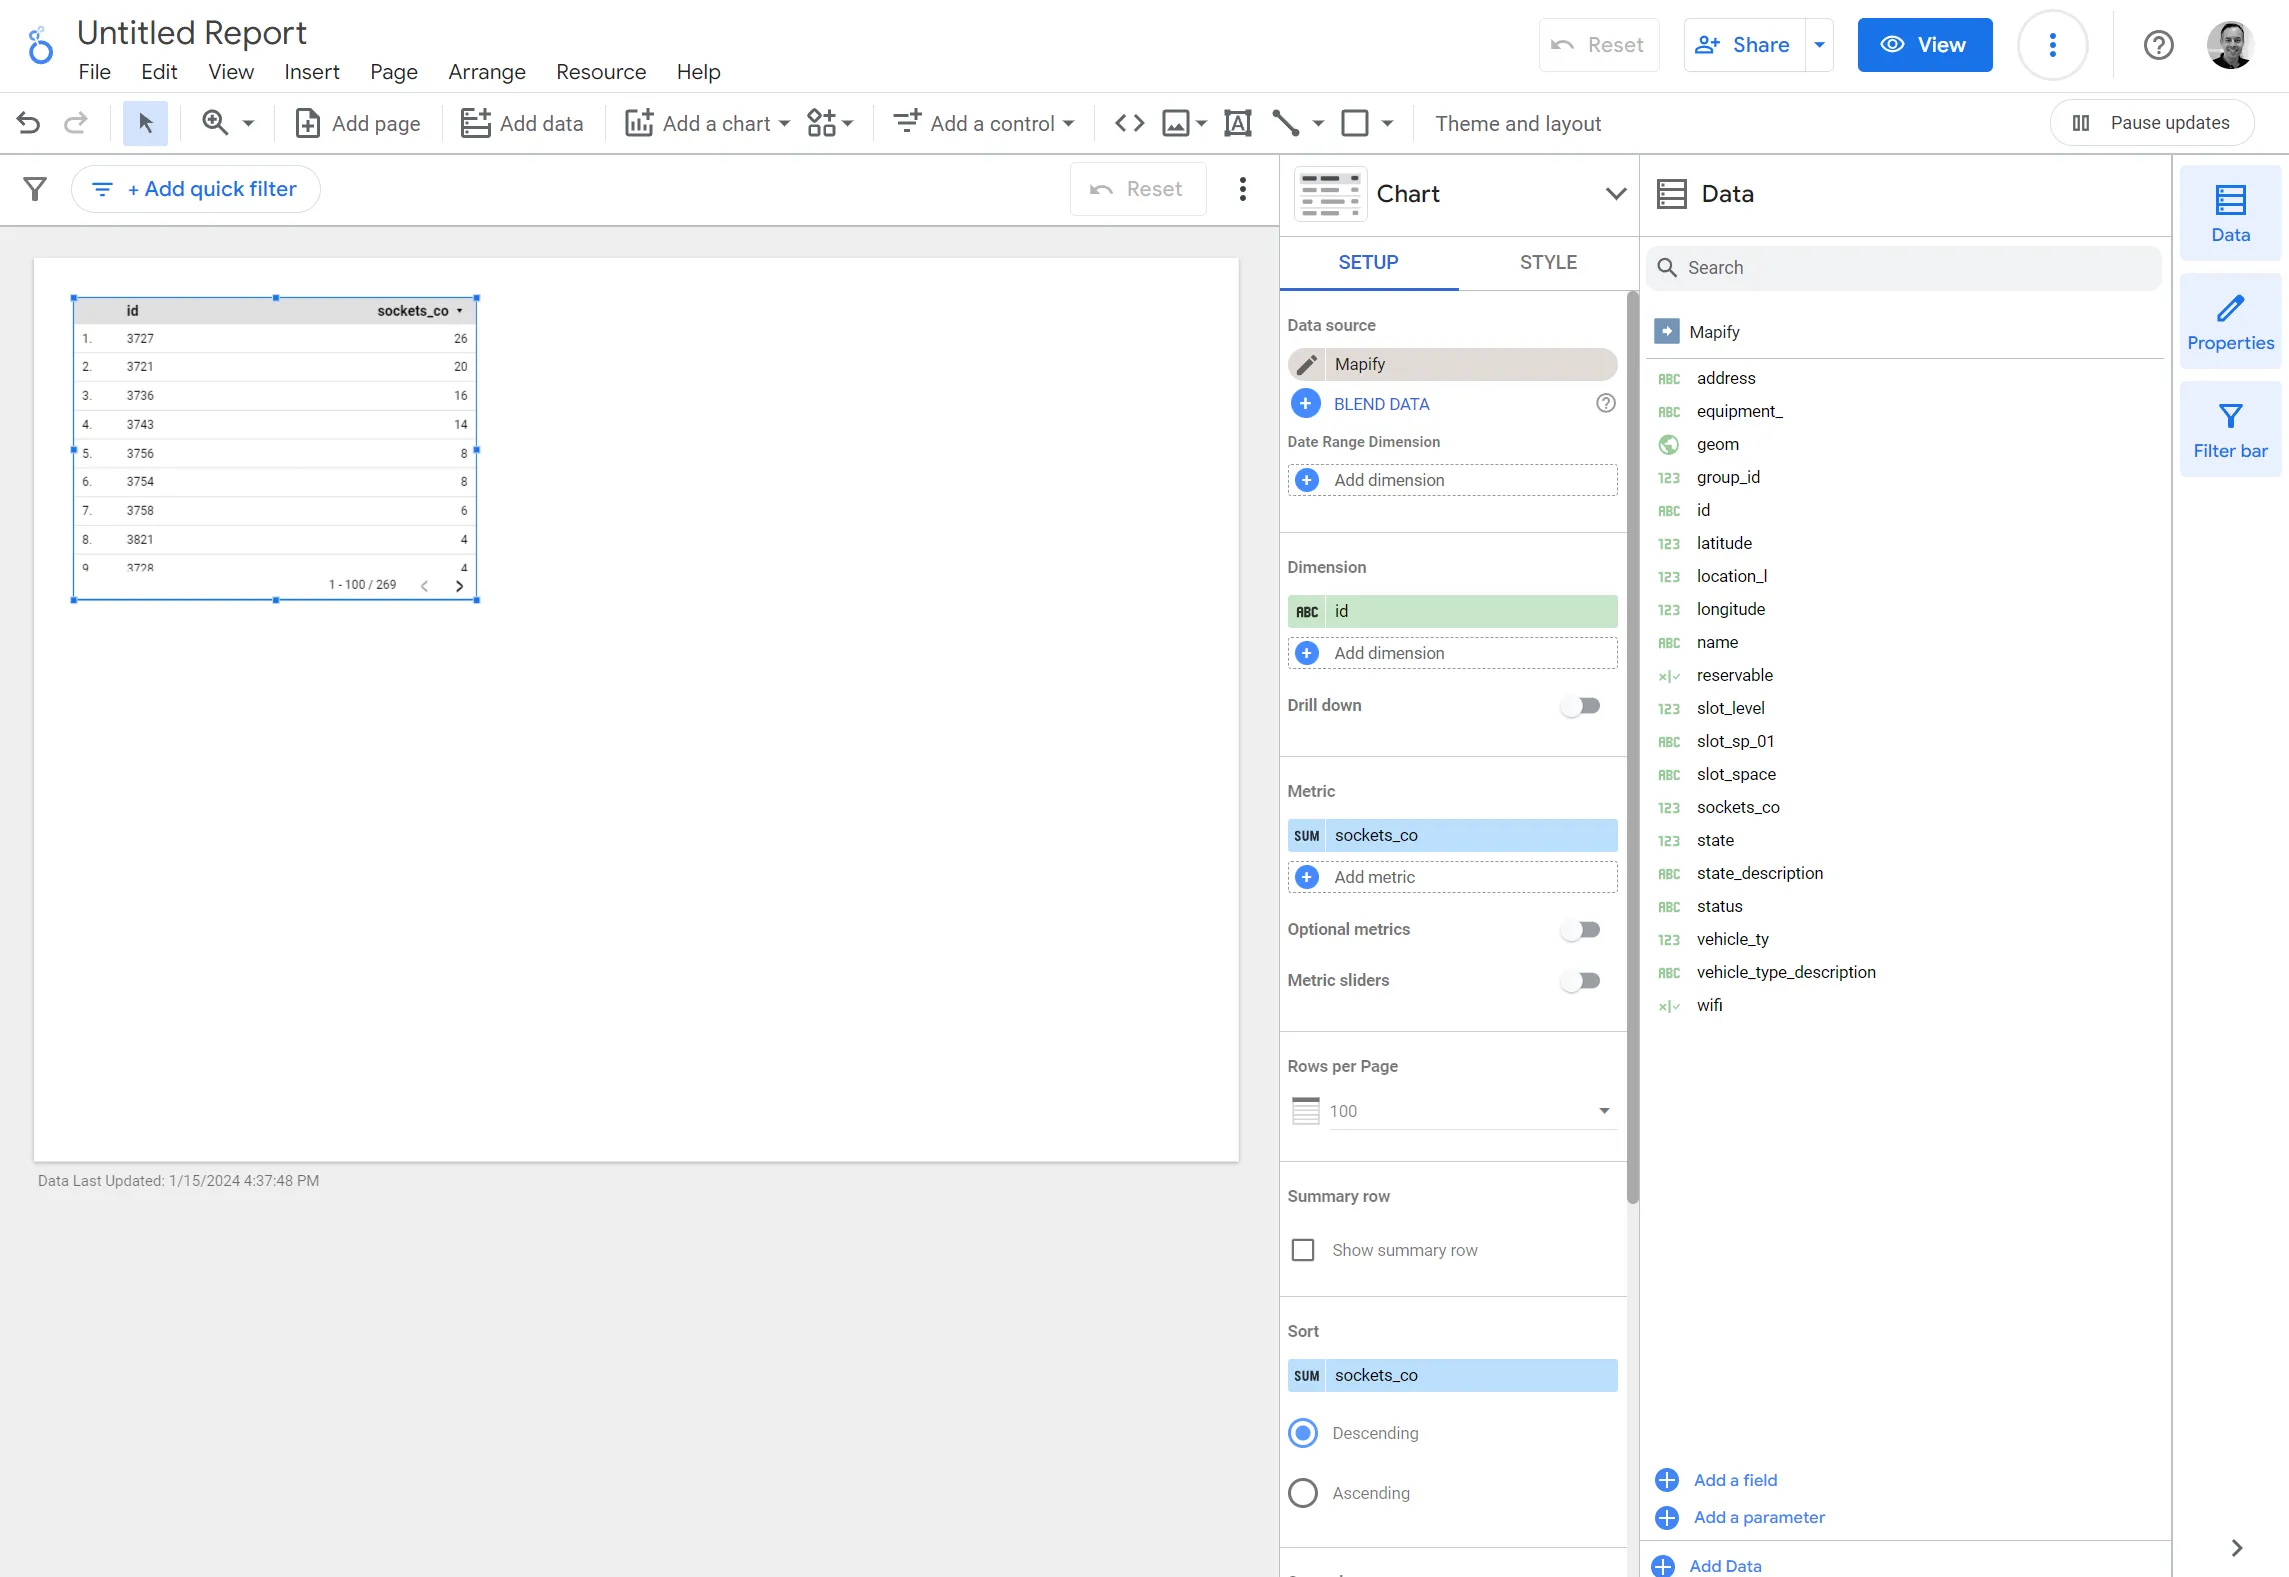
Task: Click the setup panel vertical scrollbar
Action: (x=1632, y=748)
